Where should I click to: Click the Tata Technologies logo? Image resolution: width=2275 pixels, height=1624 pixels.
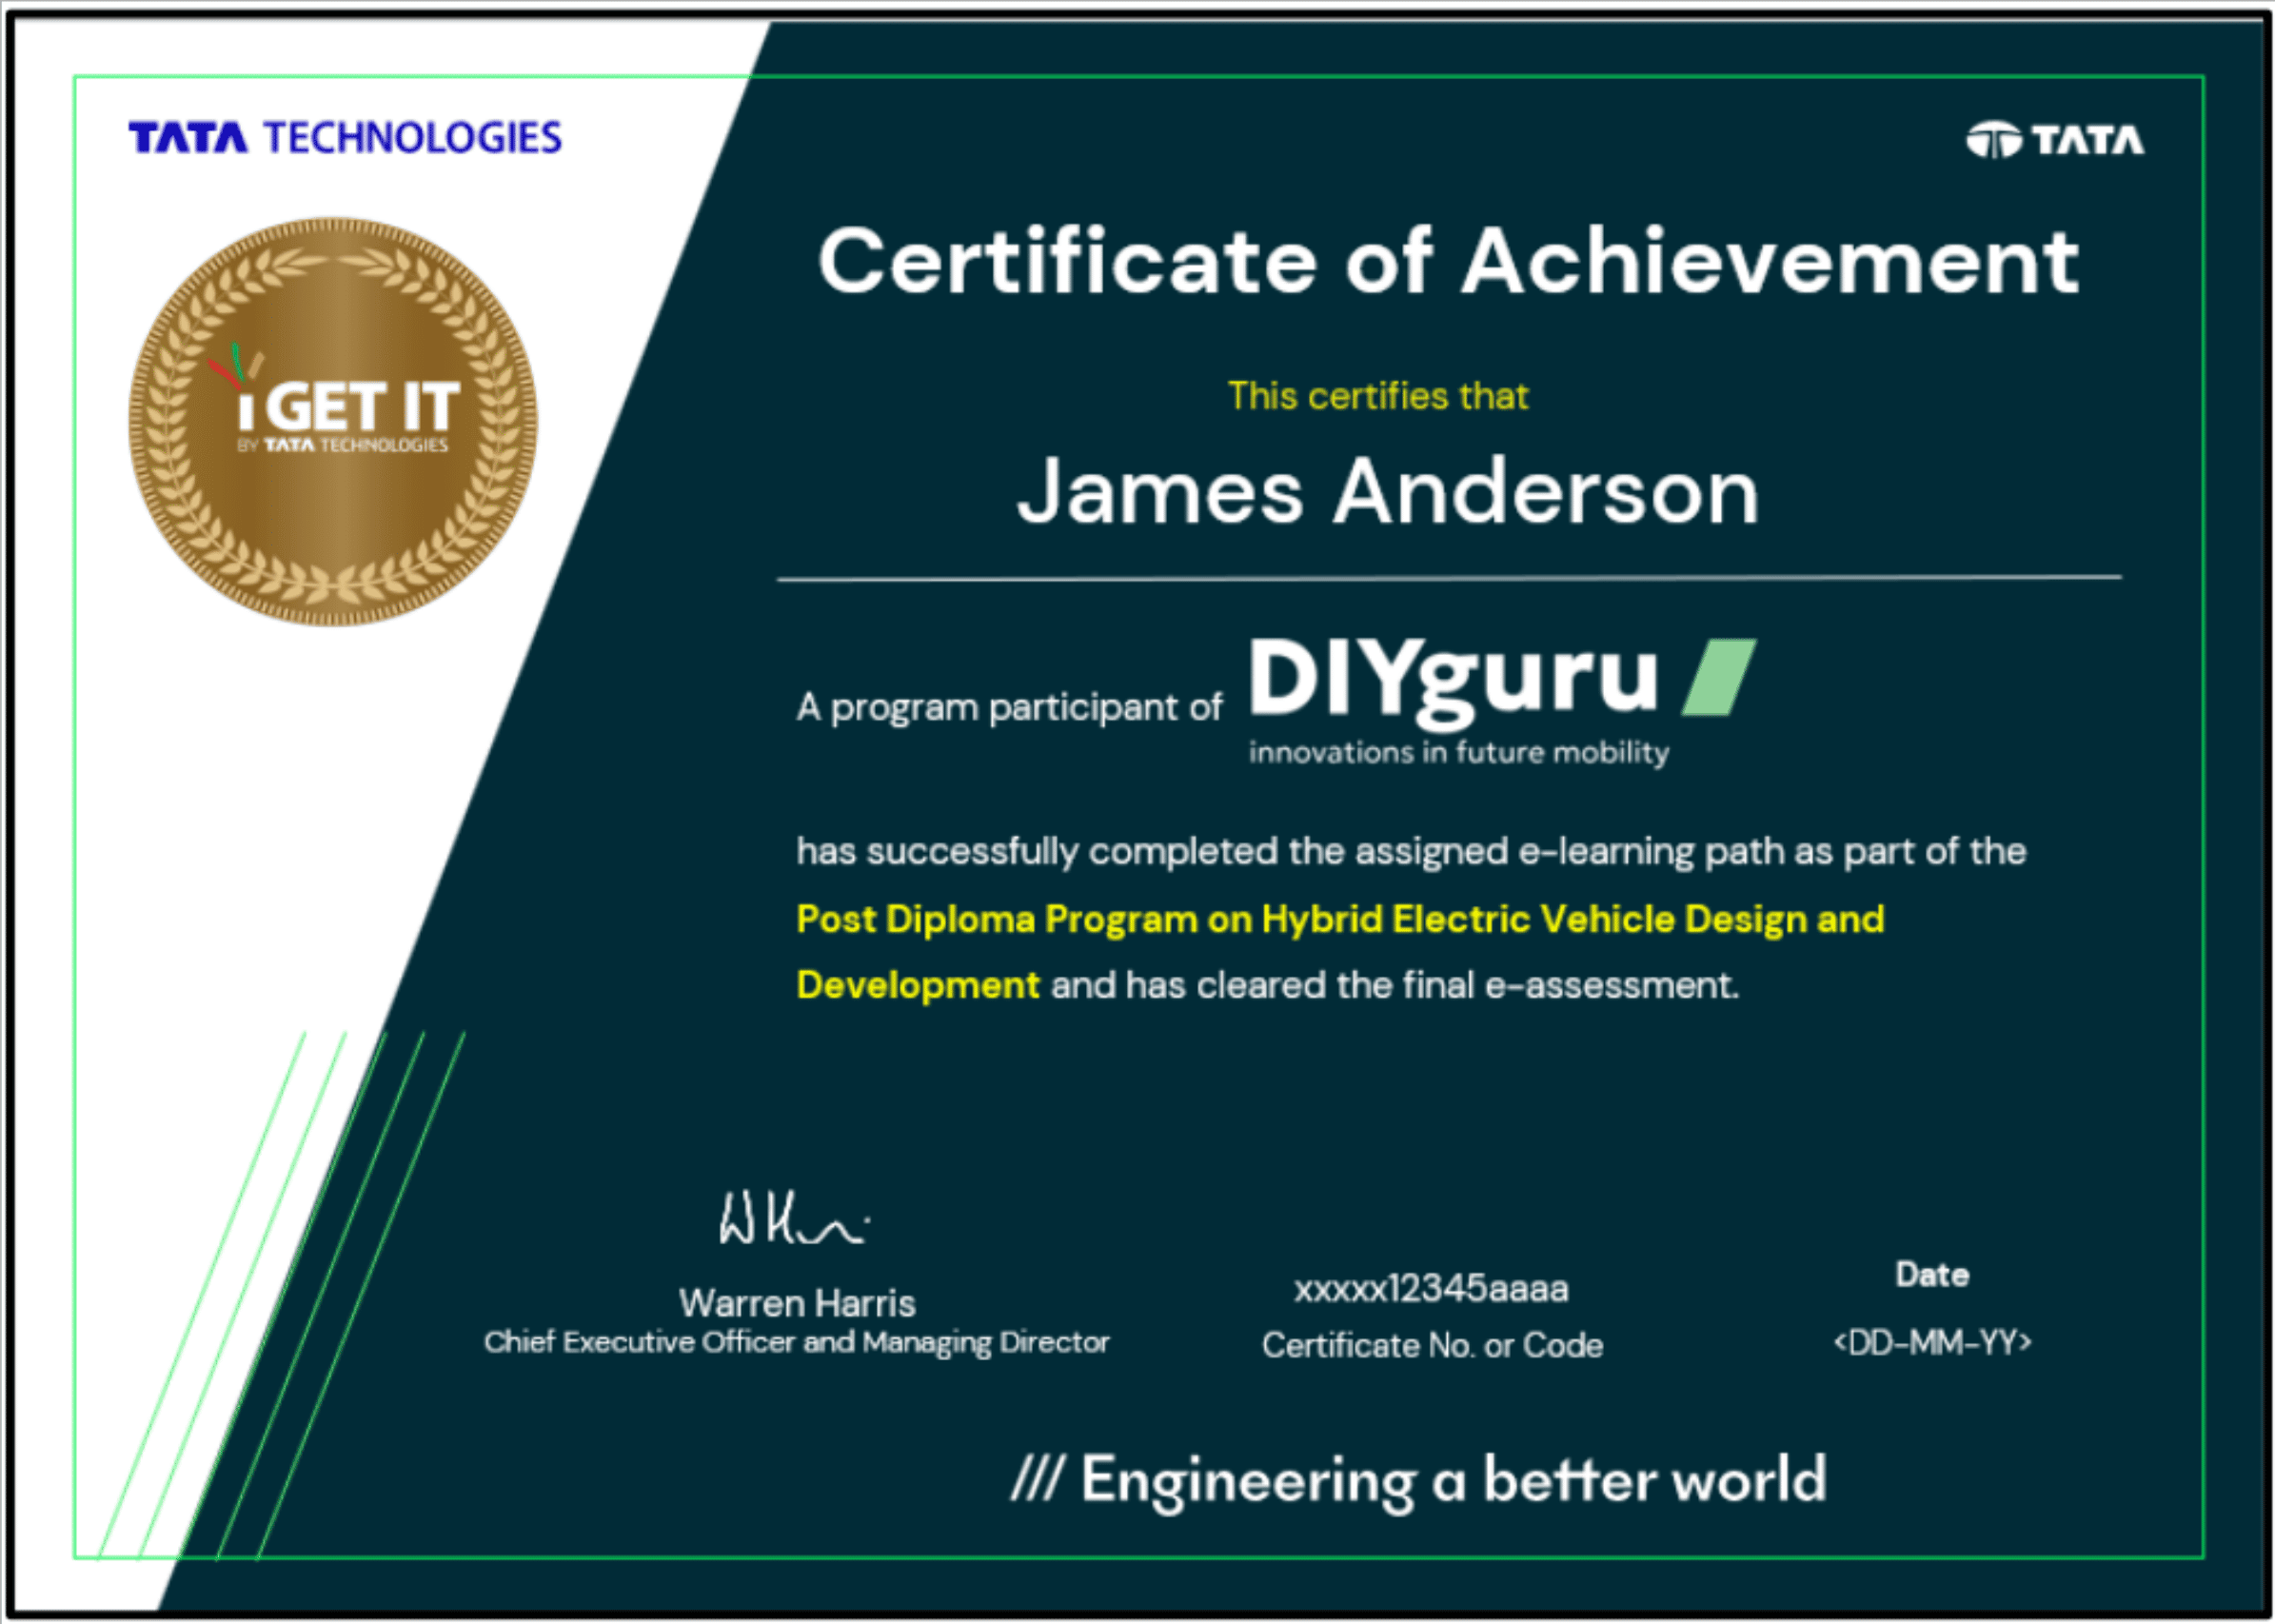[345, 137]
